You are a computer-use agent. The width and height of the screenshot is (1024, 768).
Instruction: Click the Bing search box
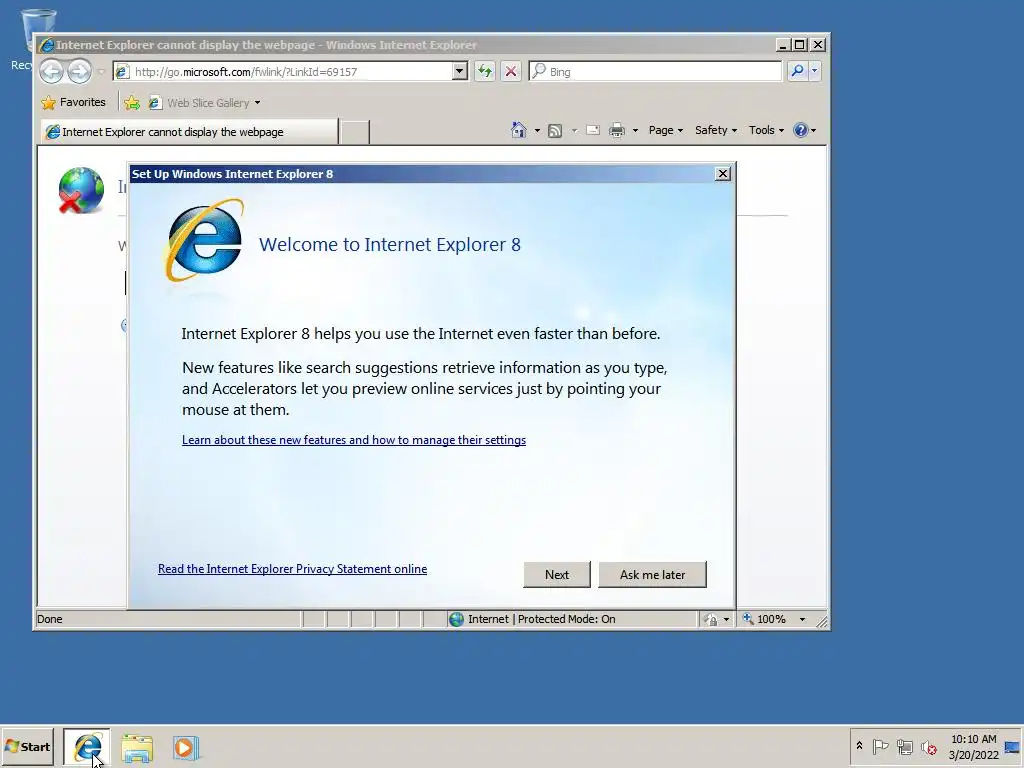coord(655,71)
